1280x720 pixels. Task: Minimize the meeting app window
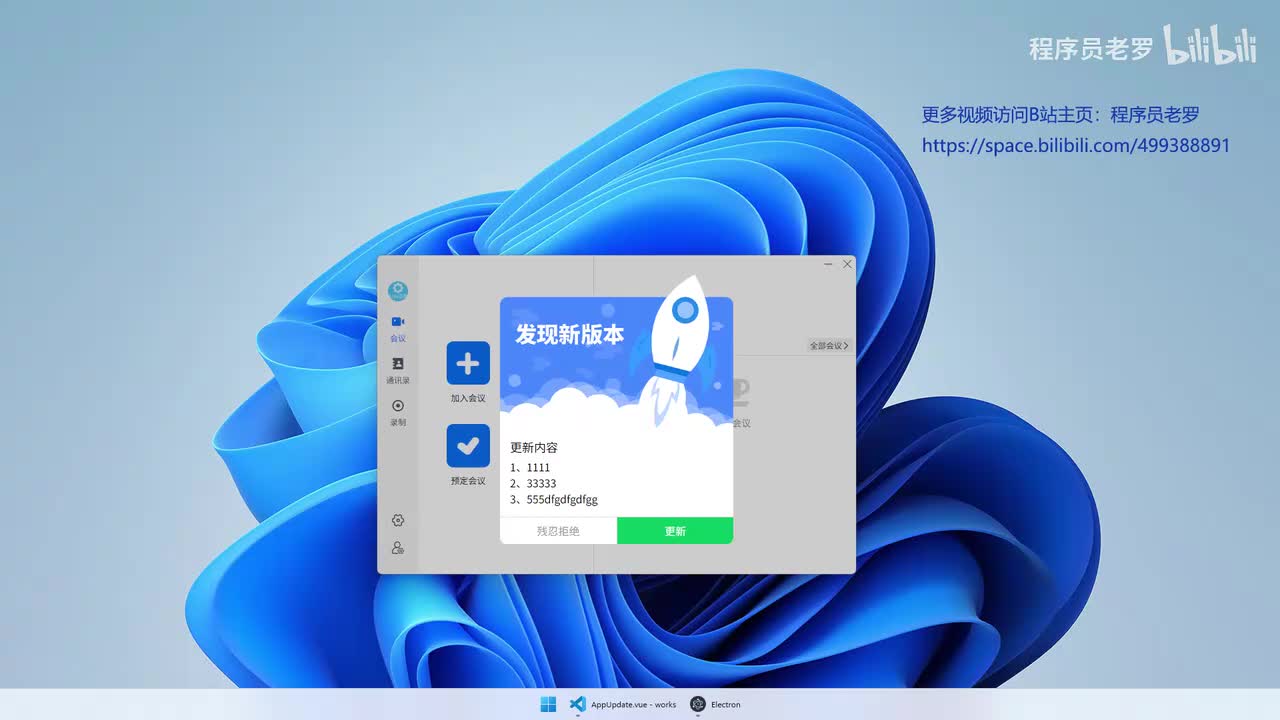(829, 264)
